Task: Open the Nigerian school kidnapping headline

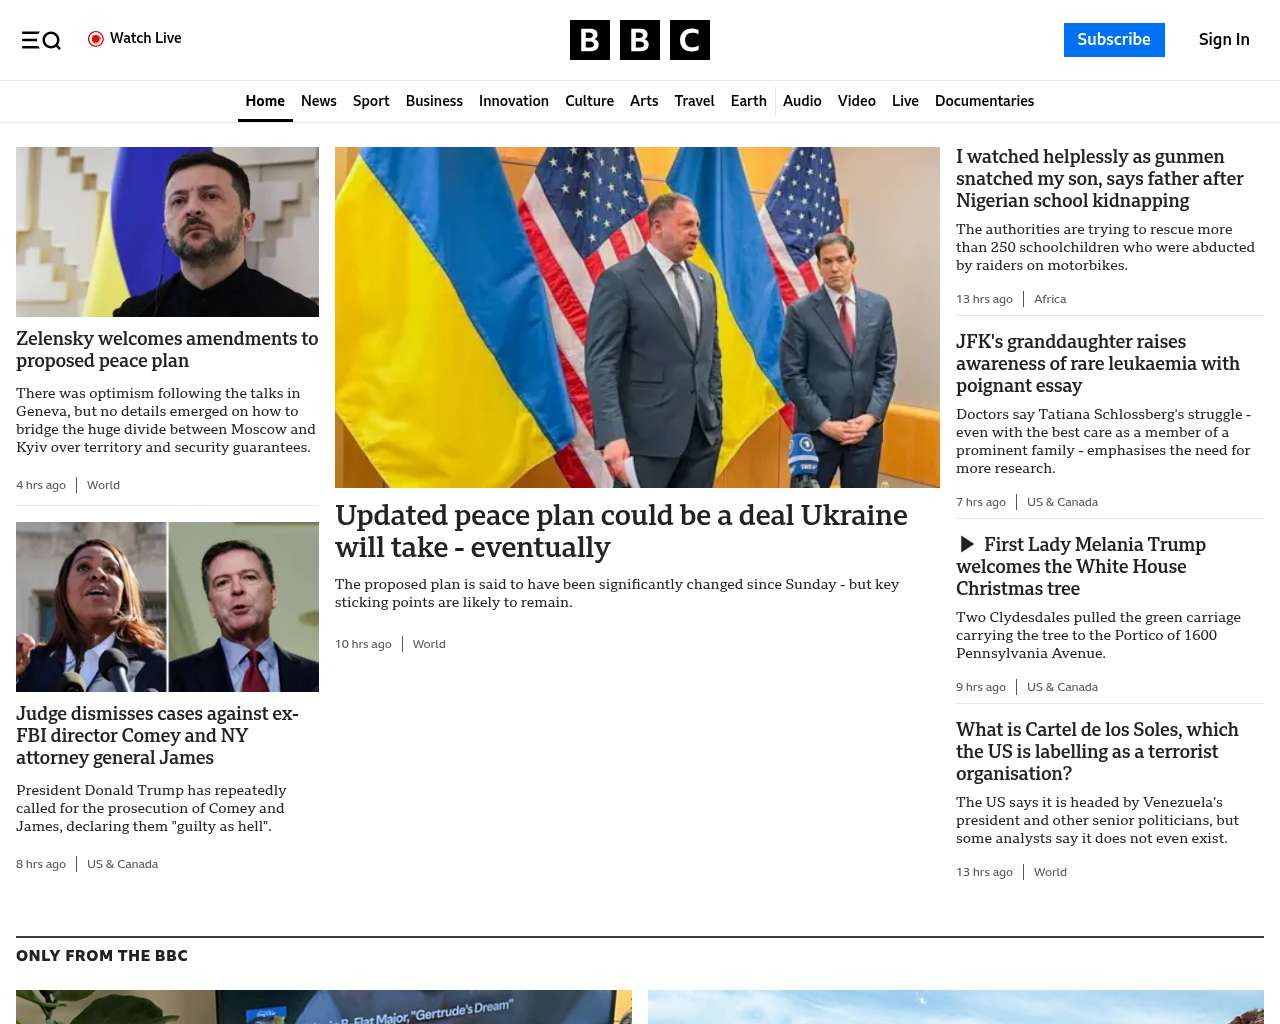Action: (x=1100, y=178)
